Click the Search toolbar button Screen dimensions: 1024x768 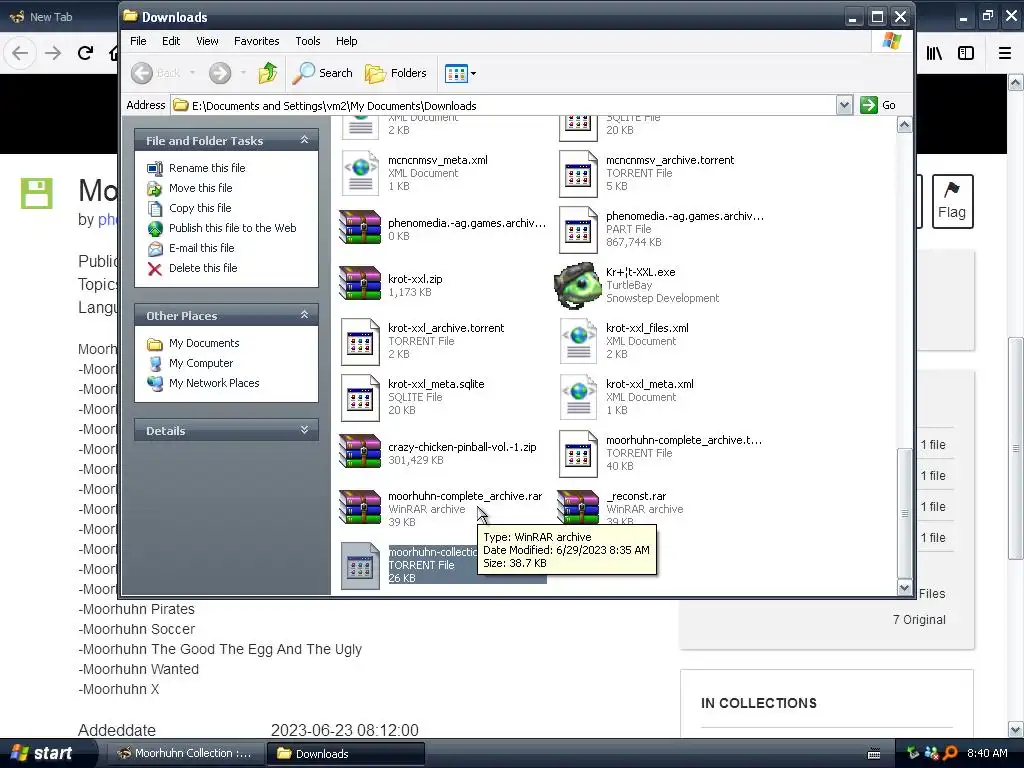coord(323,73)
